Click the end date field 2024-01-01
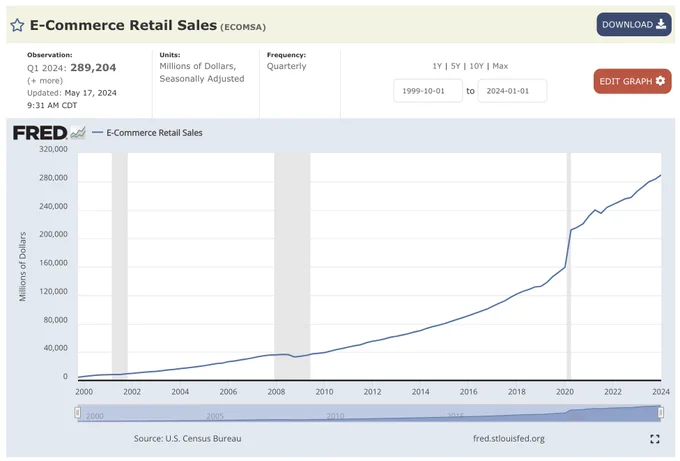 coord(512,91)
